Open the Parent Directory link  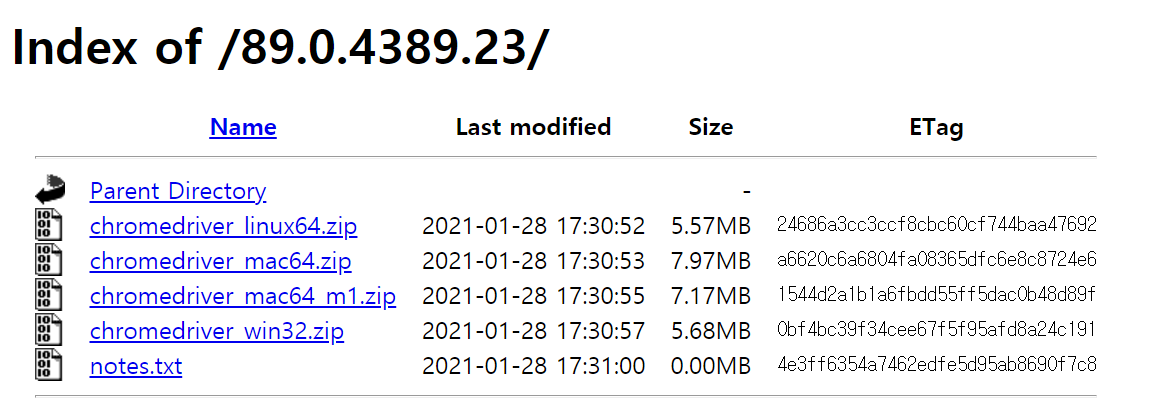click(178, 191)
